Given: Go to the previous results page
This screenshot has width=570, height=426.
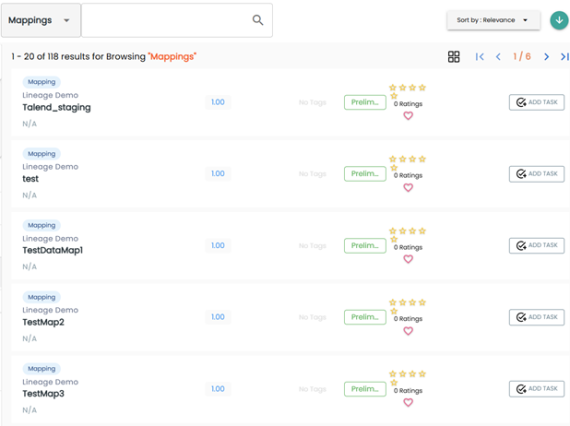Looking at the screenshot, I should (x=498, y=57).
